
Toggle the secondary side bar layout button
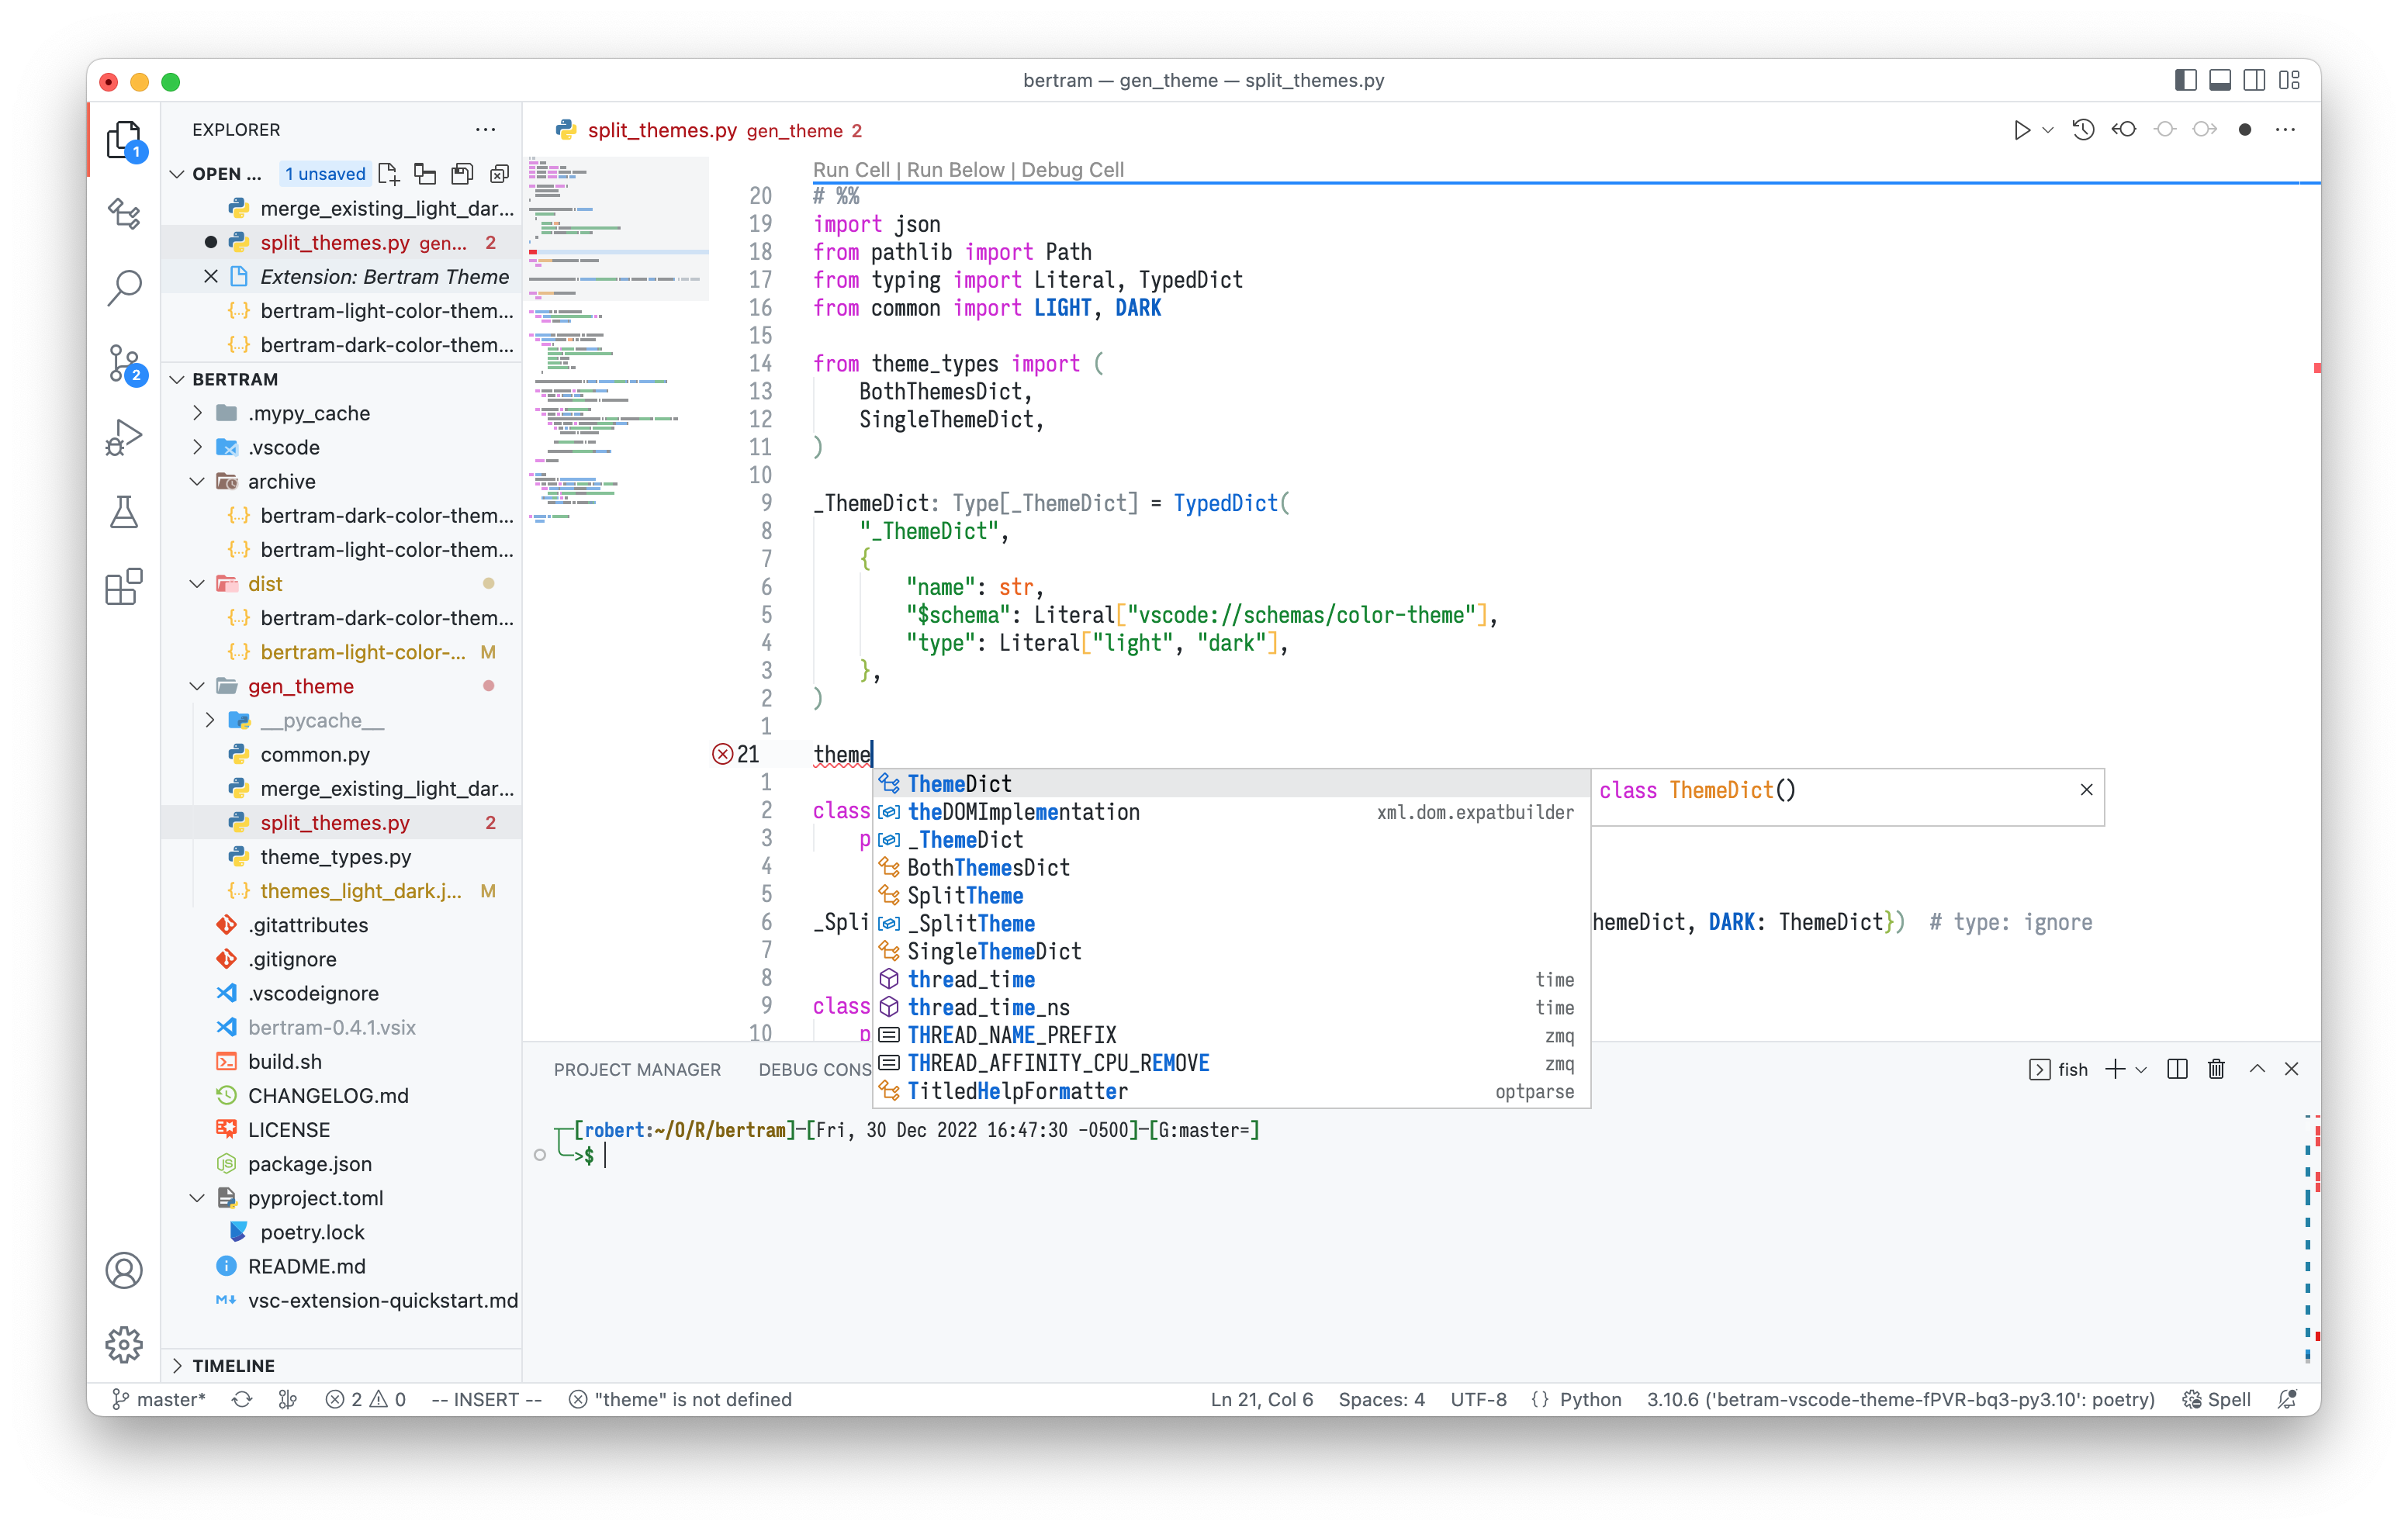coord(2254,81)
